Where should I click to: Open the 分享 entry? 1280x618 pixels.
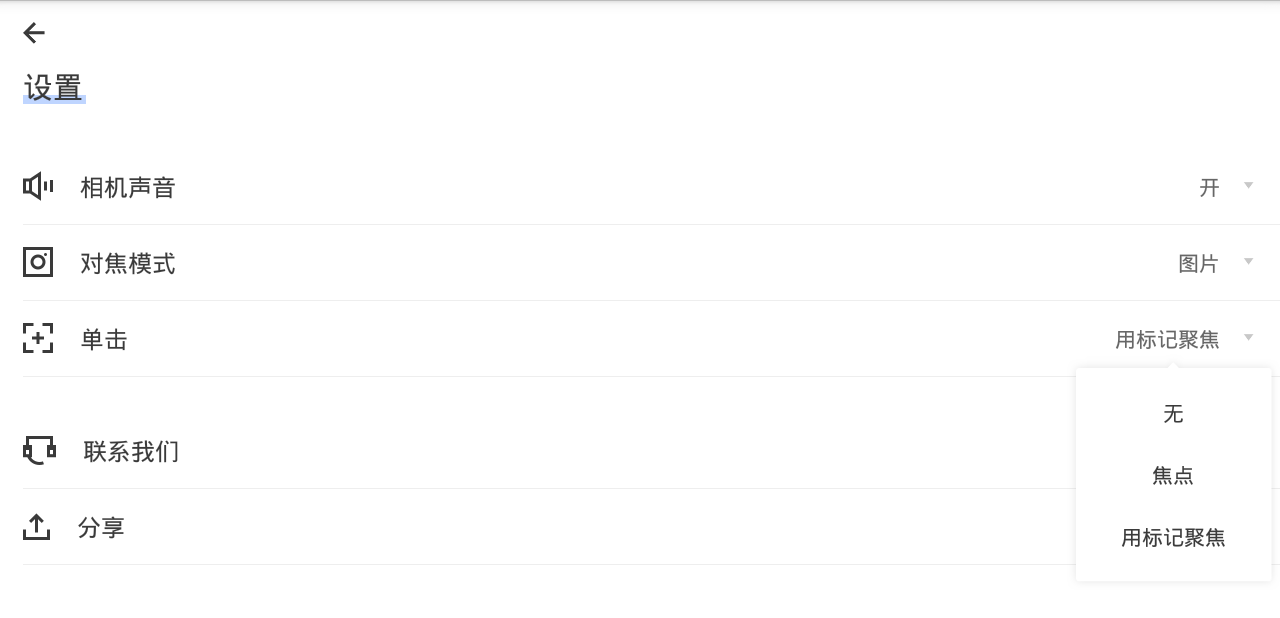640,527
